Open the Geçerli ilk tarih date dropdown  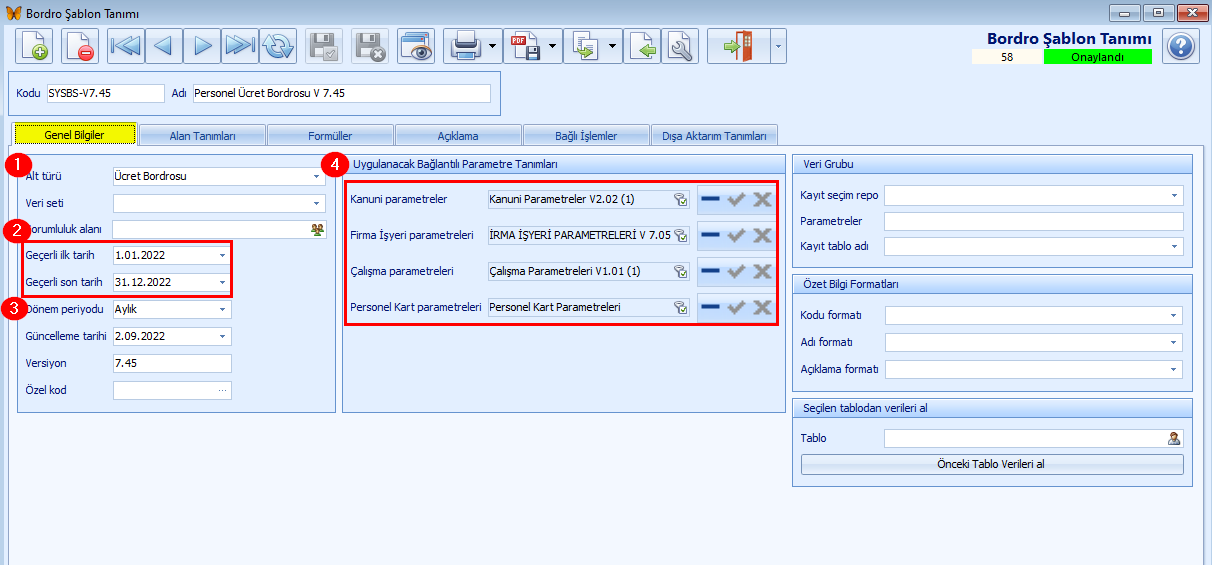click(x=223, y=256)
